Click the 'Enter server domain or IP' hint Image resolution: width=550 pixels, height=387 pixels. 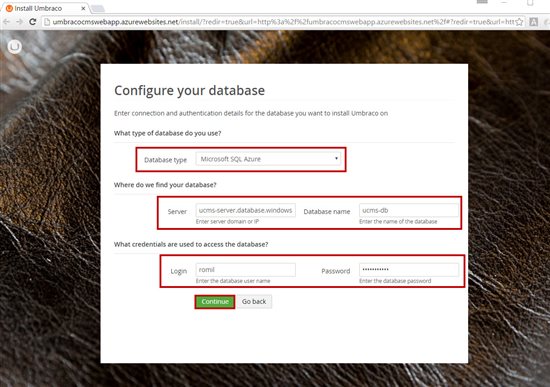[227, 222]
